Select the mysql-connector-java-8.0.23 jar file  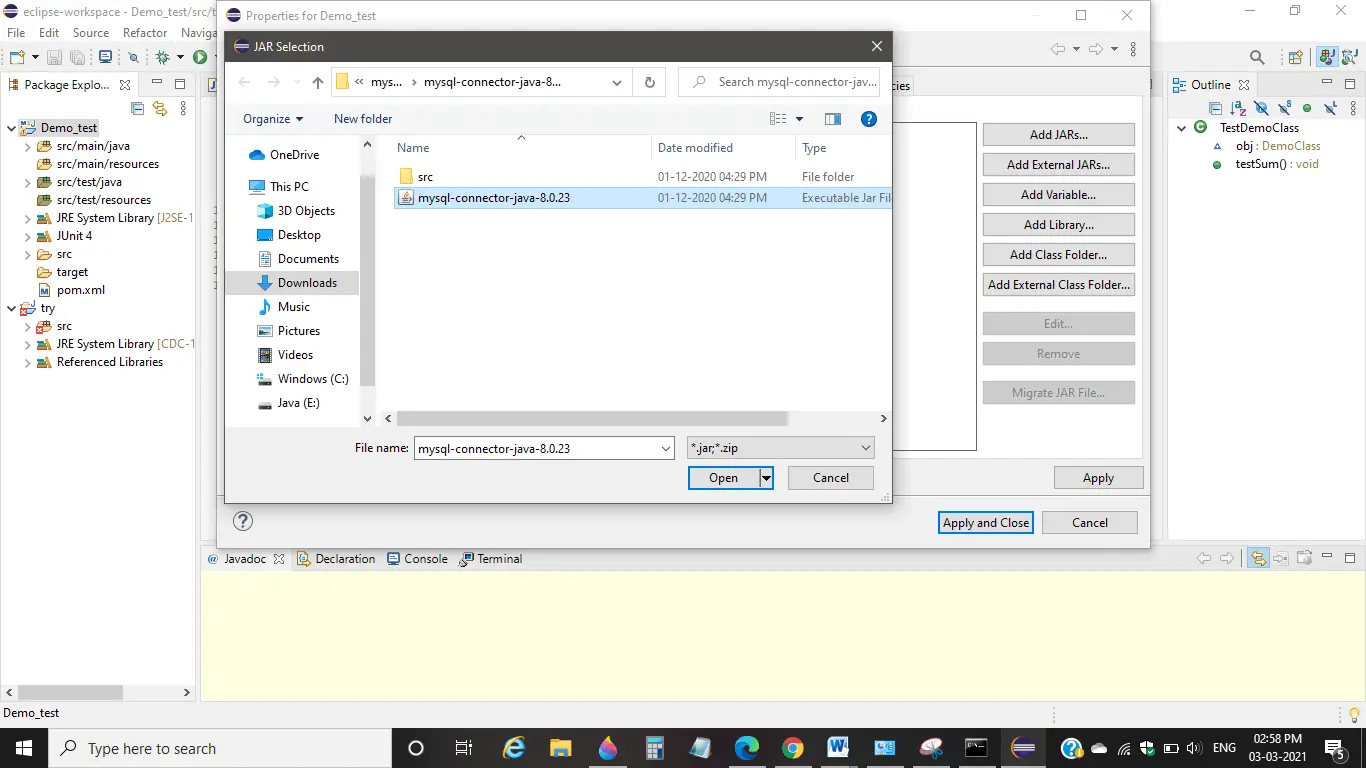coord(642,198)
